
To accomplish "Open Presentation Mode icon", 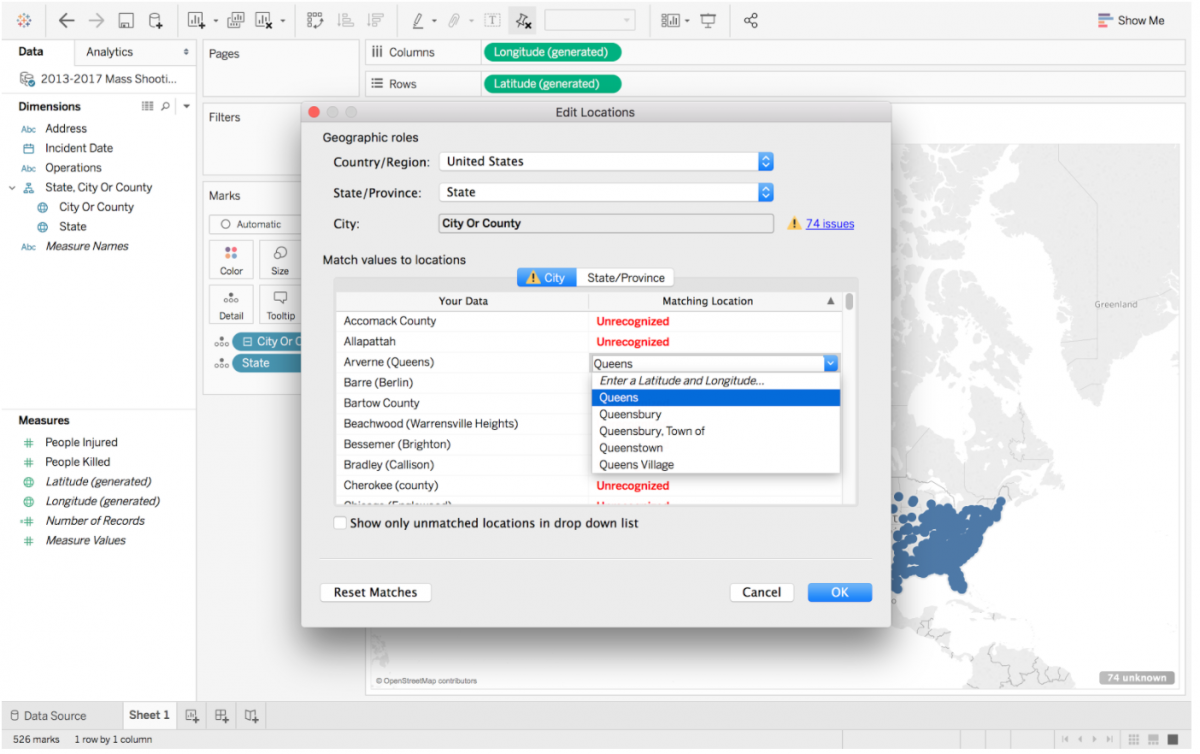I will click(x=707, y=19).
